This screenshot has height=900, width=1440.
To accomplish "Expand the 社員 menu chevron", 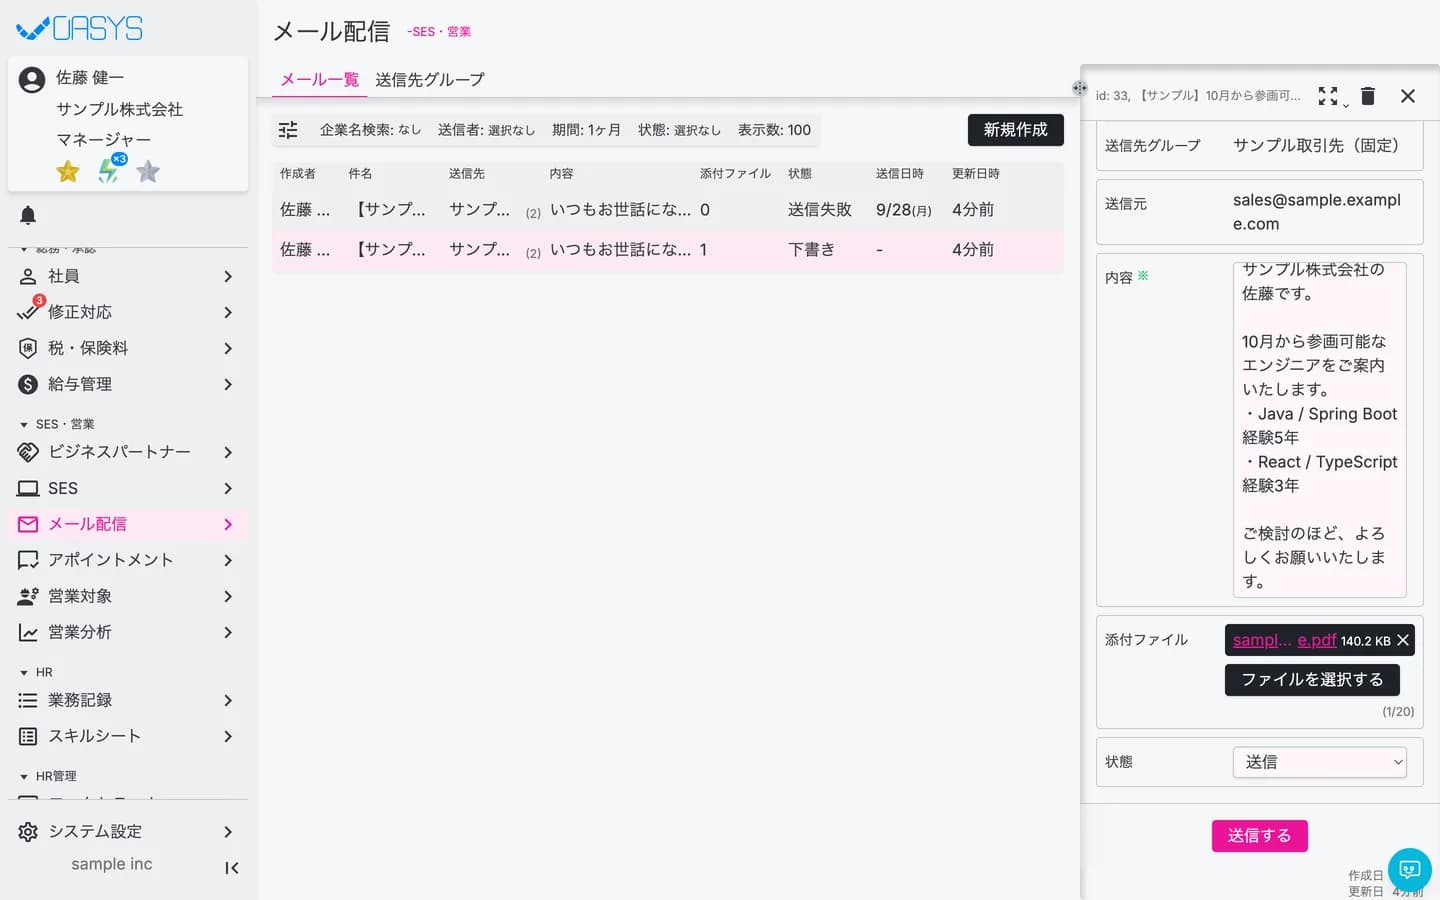I will 228,276.
